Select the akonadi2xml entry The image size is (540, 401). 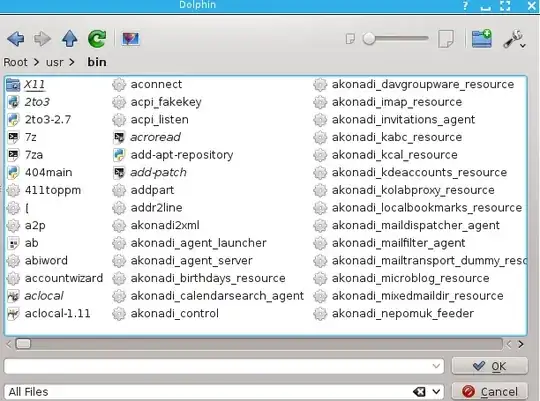(156, 226)
